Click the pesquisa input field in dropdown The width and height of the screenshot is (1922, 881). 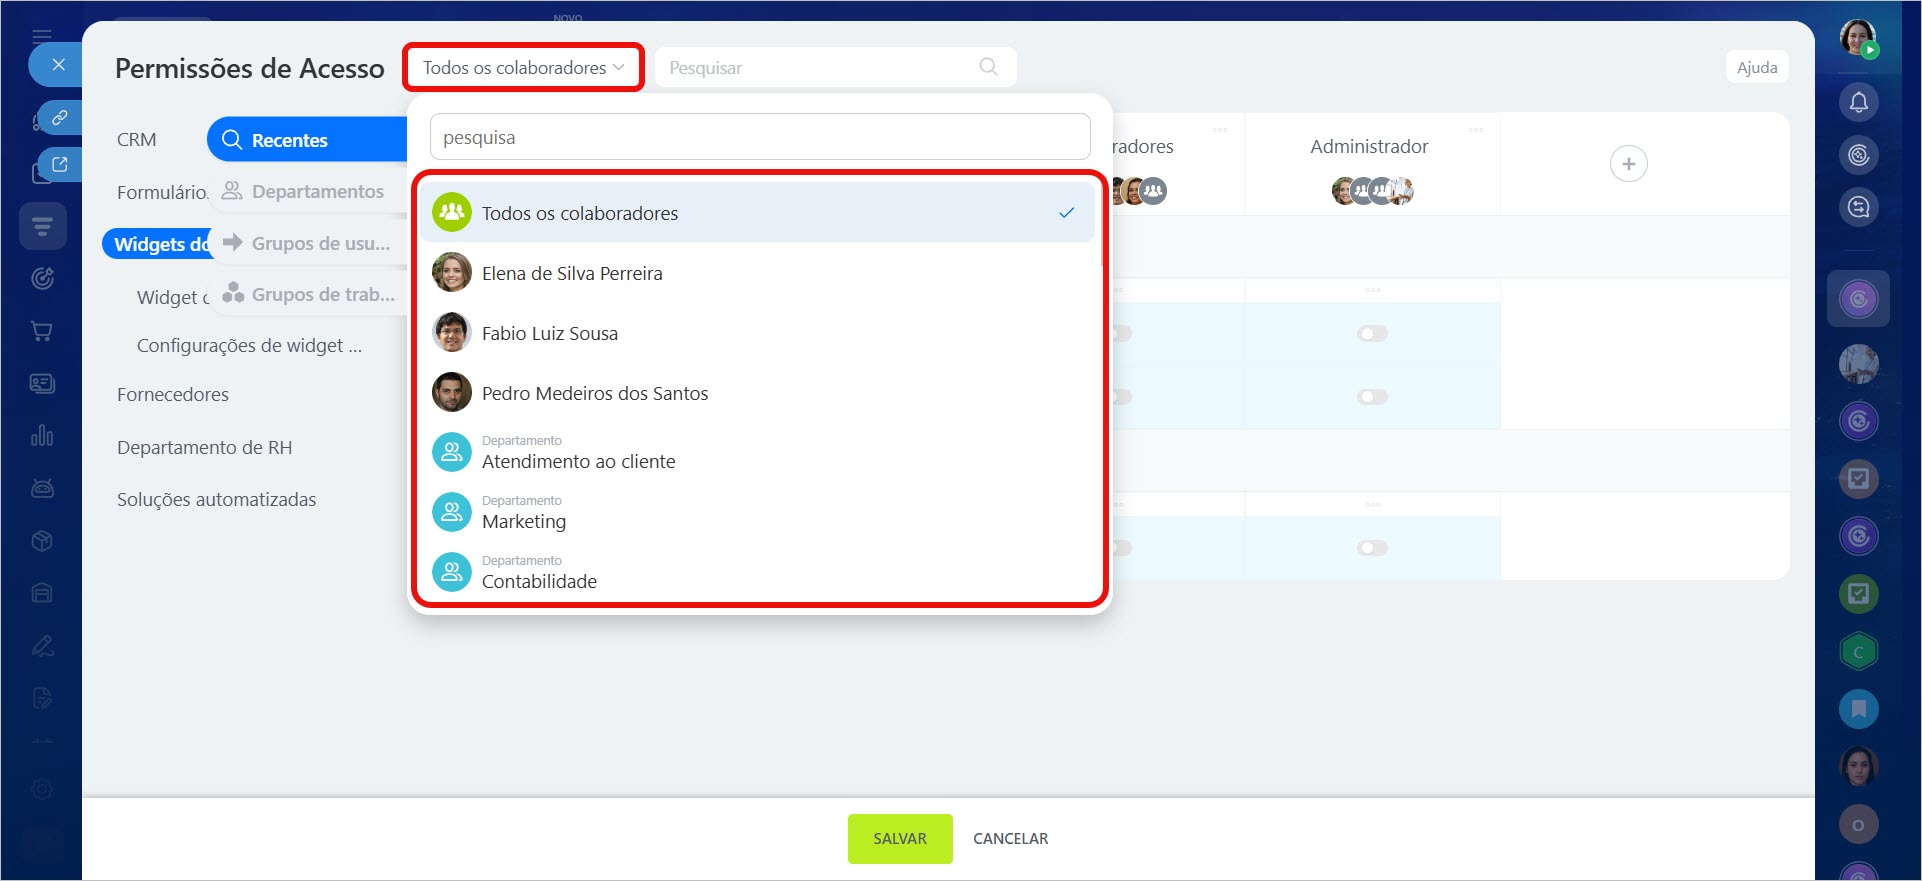pos(760,137)
